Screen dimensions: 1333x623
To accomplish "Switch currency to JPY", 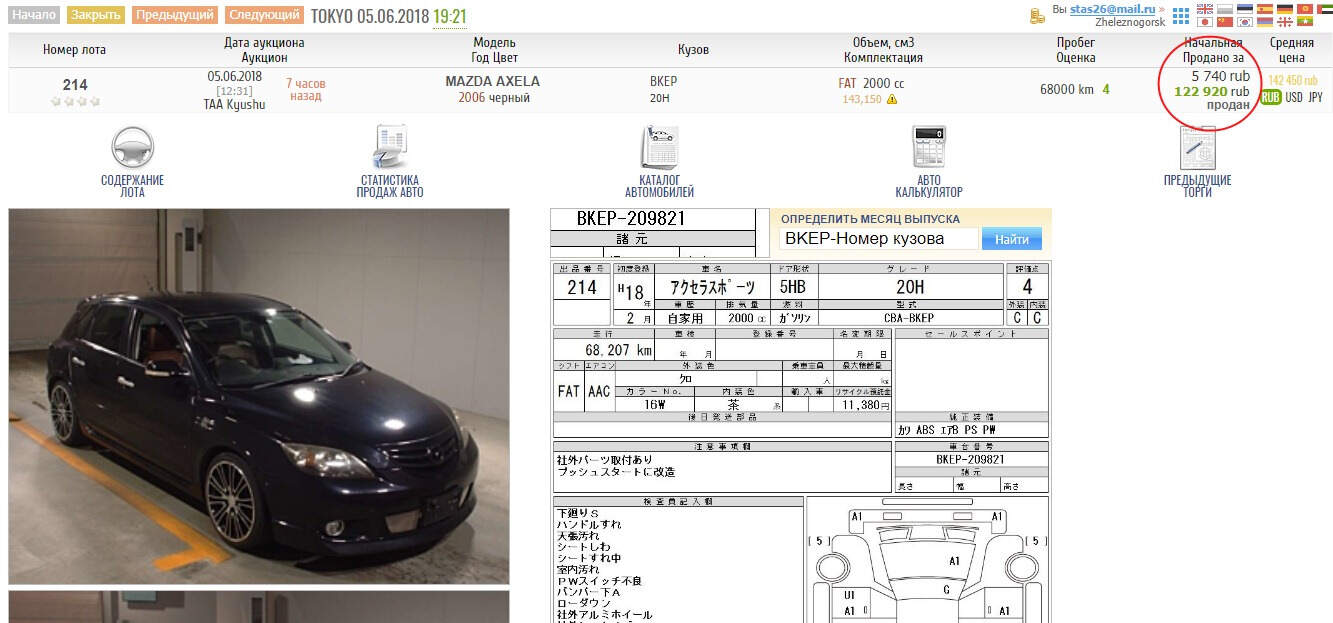I will pos(1316,97).
